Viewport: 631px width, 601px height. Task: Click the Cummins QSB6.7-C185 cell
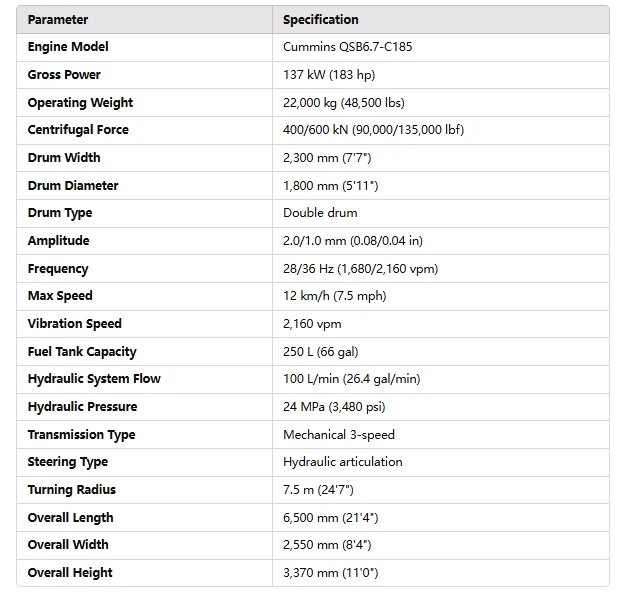click(x=347, y=47)
